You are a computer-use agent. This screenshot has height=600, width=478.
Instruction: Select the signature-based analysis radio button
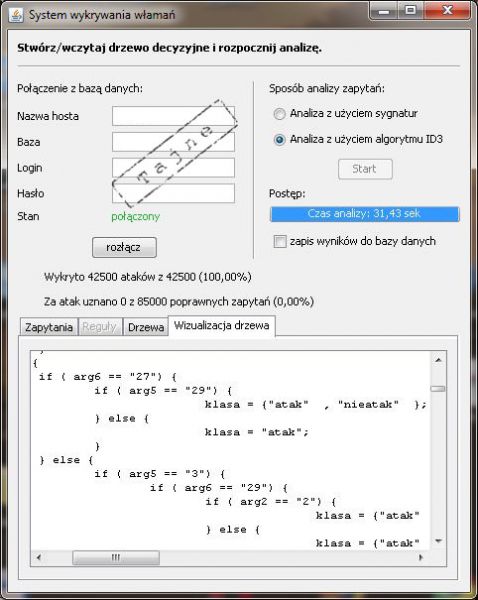[x=279, y=114]
